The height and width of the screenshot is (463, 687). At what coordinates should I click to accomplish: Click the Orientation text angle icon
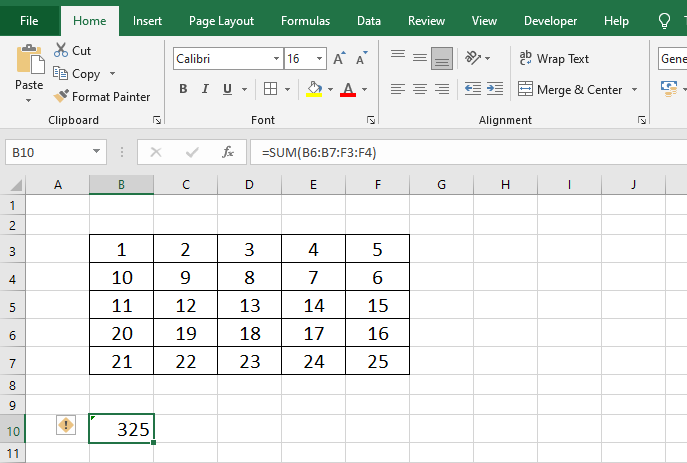[x=473, y=58]
